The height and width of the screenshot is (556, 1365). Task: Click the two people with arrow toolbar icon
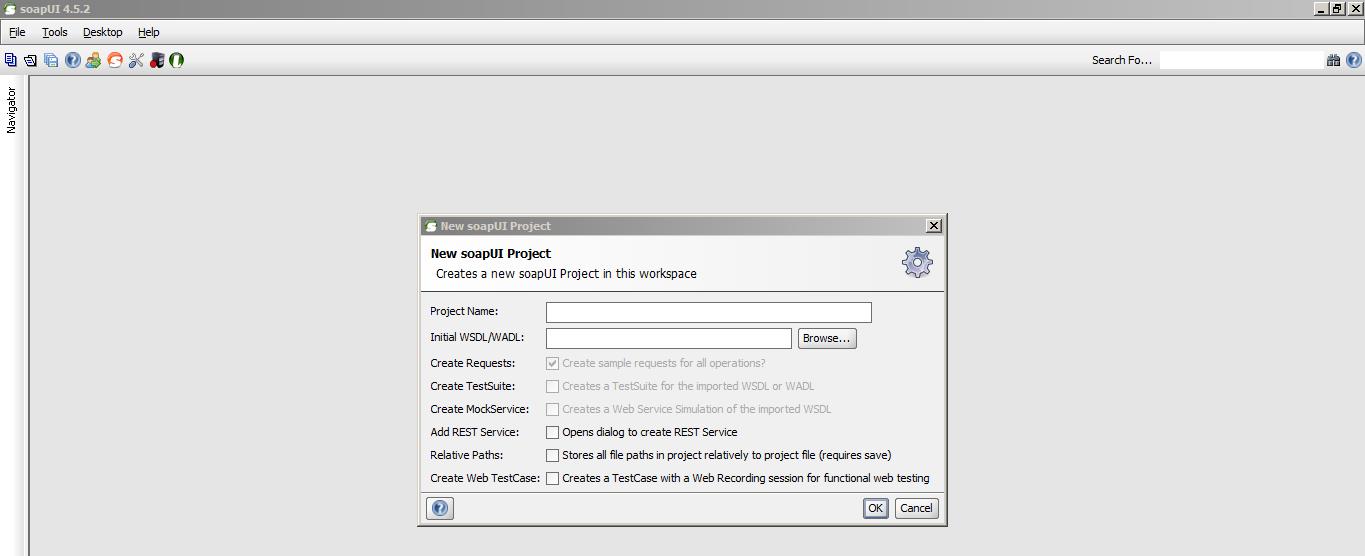93,60
